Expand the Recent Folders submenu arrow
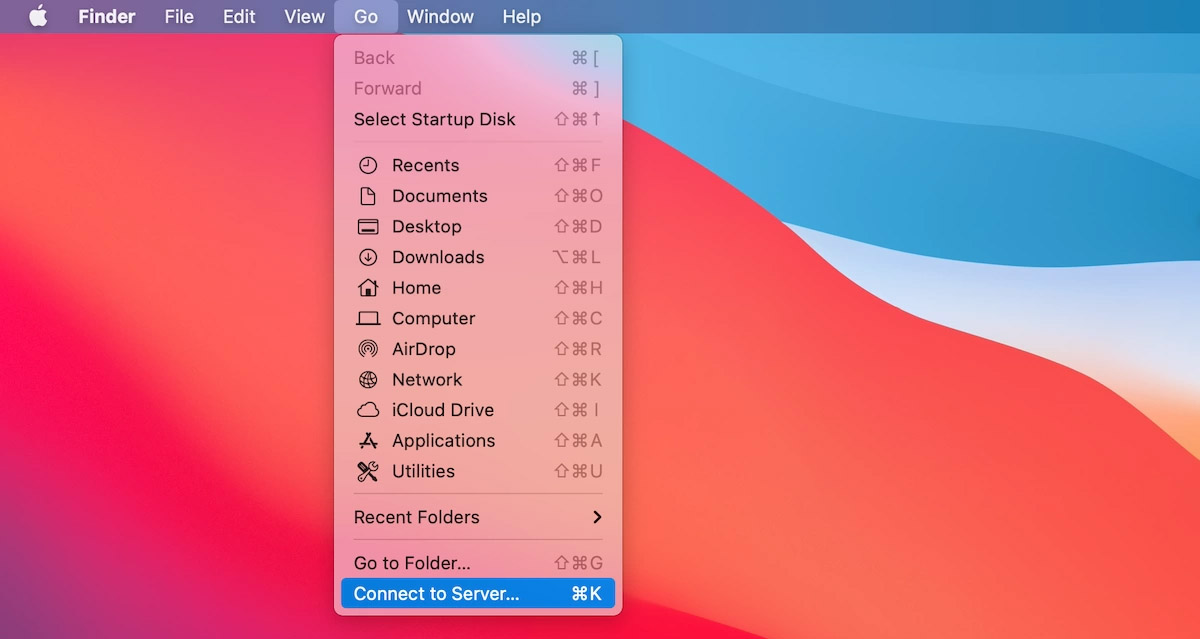 pos(597,517)
